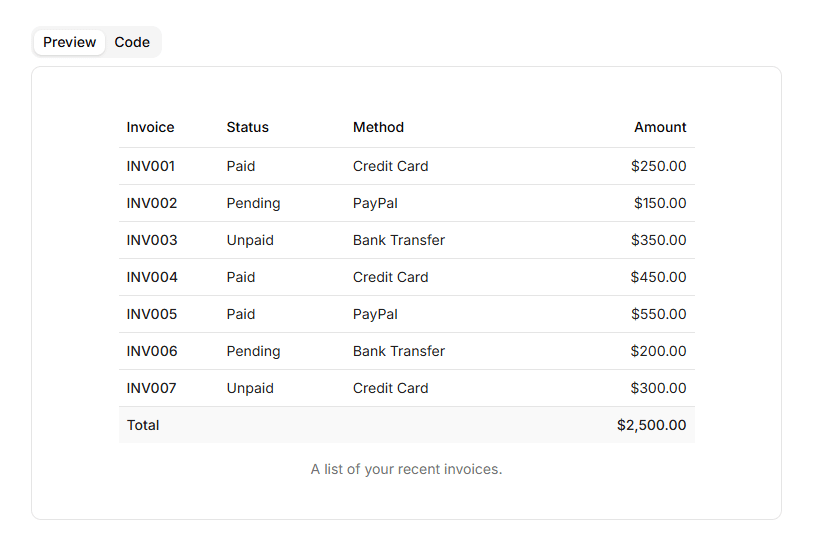Select the $2,500.00 total amount
Image resolution: width=813 pixels, height=550 pixels.
click(x=651, y=425)
